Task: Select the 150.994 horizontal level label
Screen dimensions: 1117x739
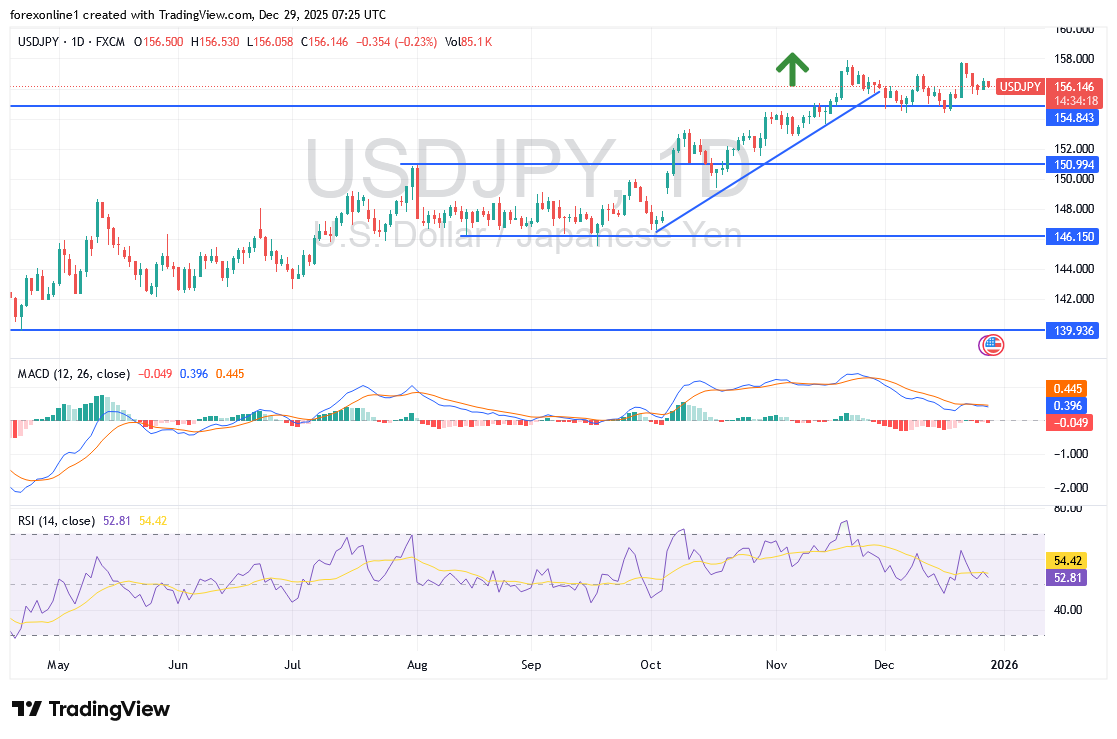Action: click(1072, 163)
